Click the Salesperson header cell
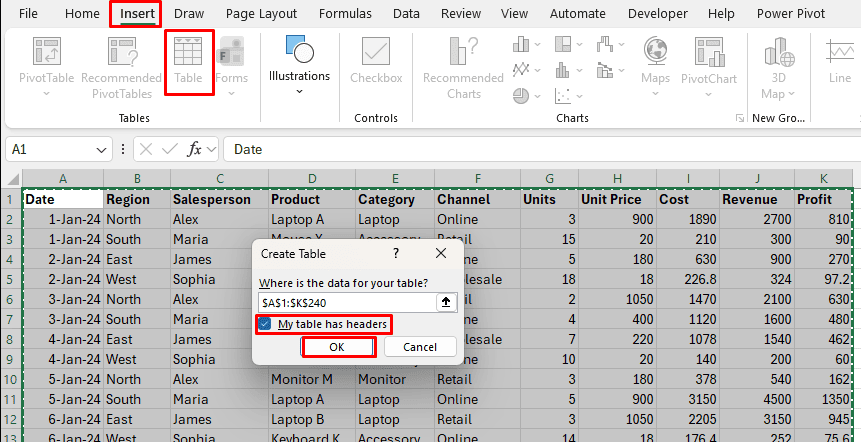This screenshot has width=861, height=442. click(x=219, y=199)
